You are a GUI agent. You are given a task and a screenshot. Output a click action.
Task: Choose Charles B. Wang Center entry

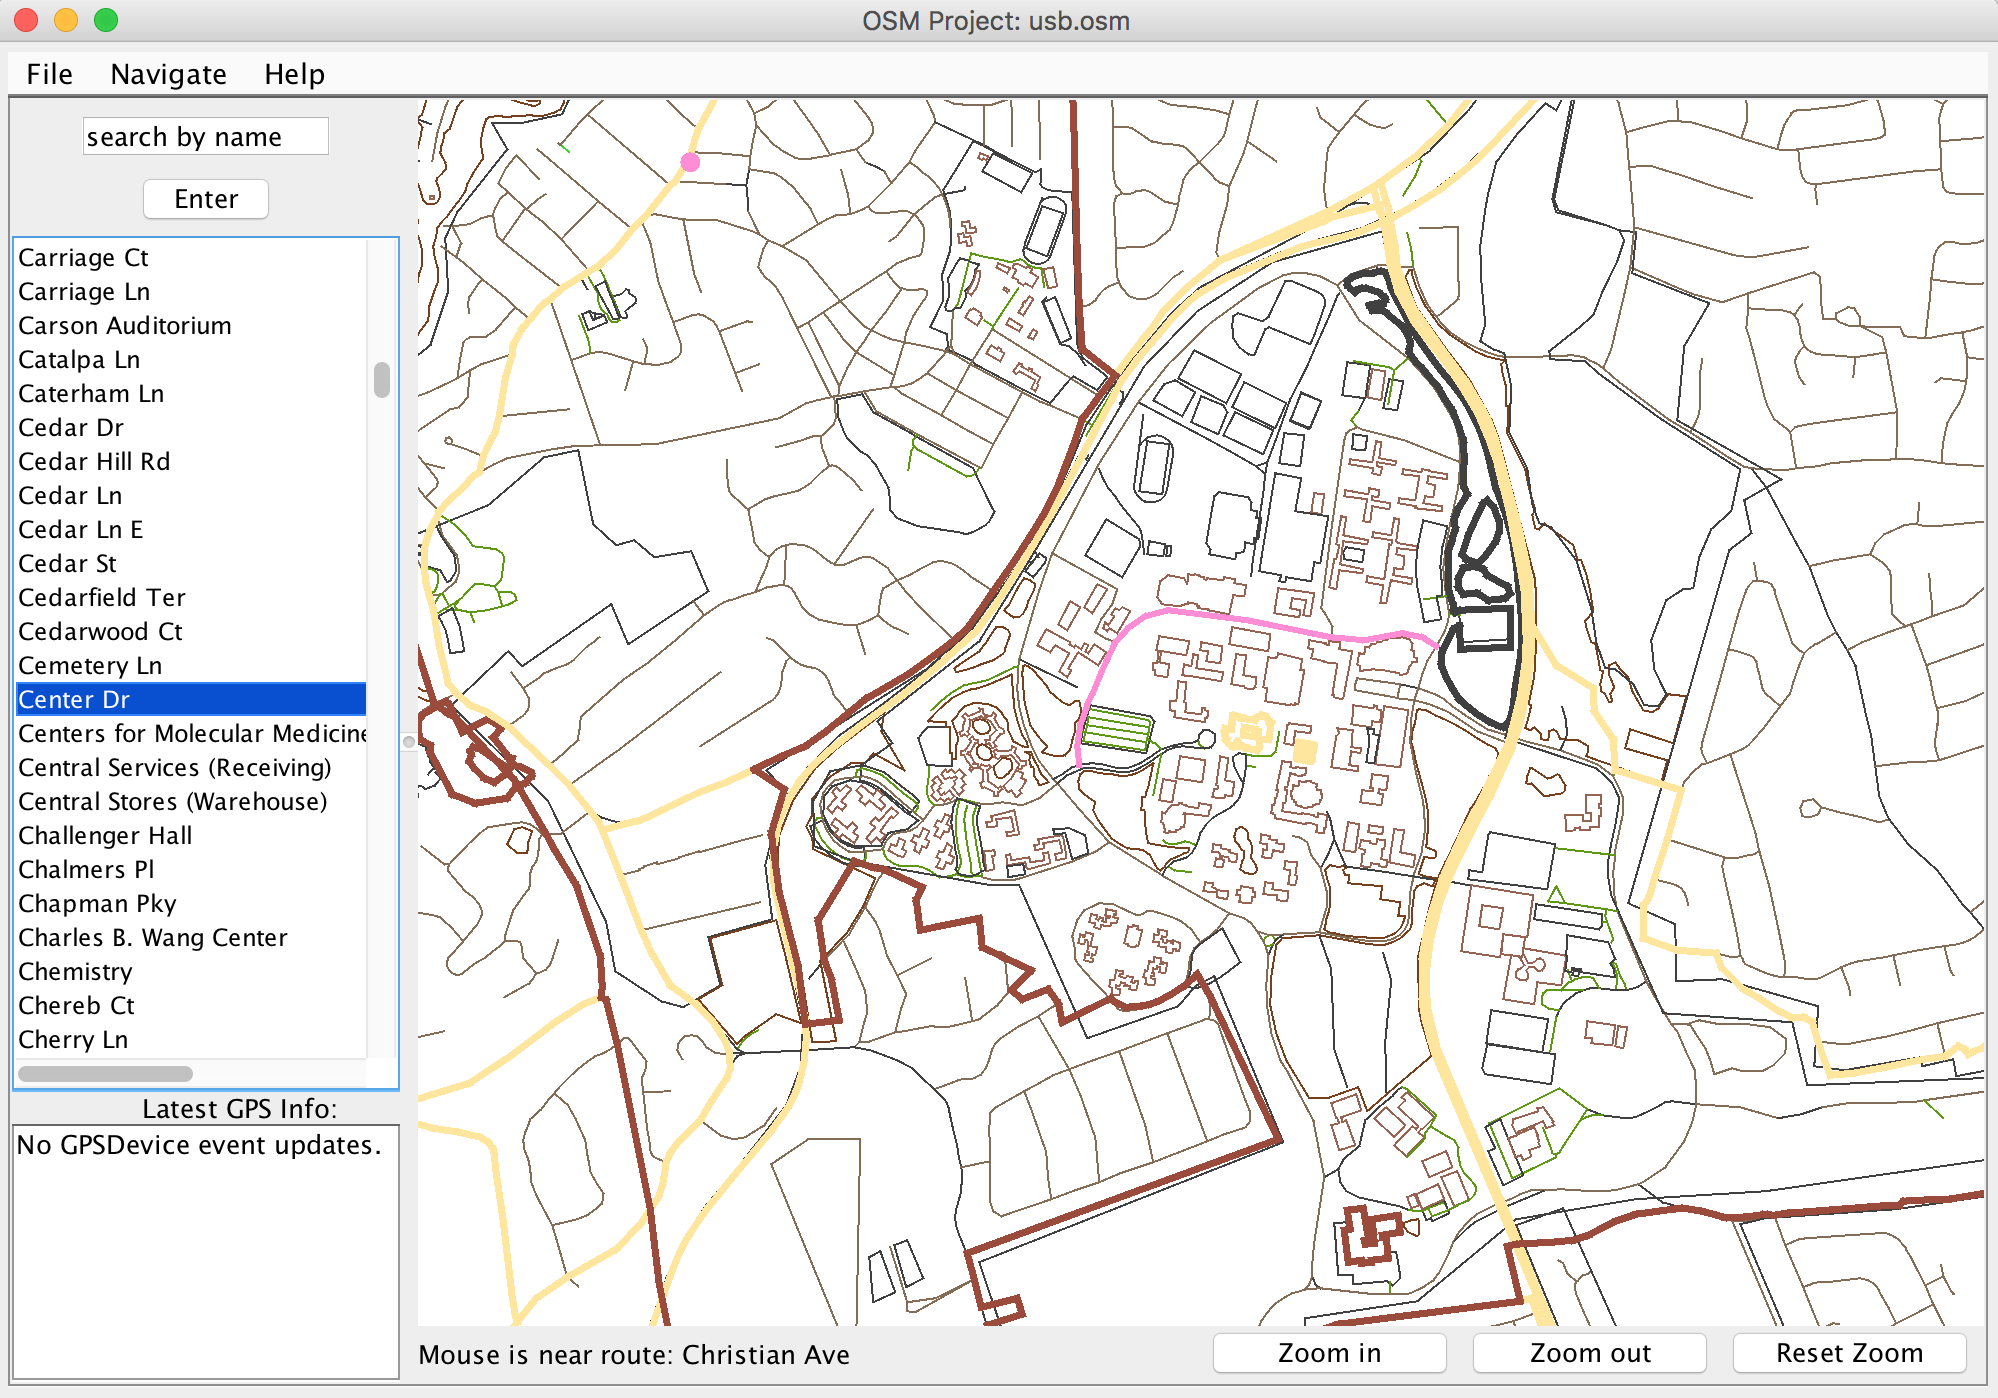153,938
